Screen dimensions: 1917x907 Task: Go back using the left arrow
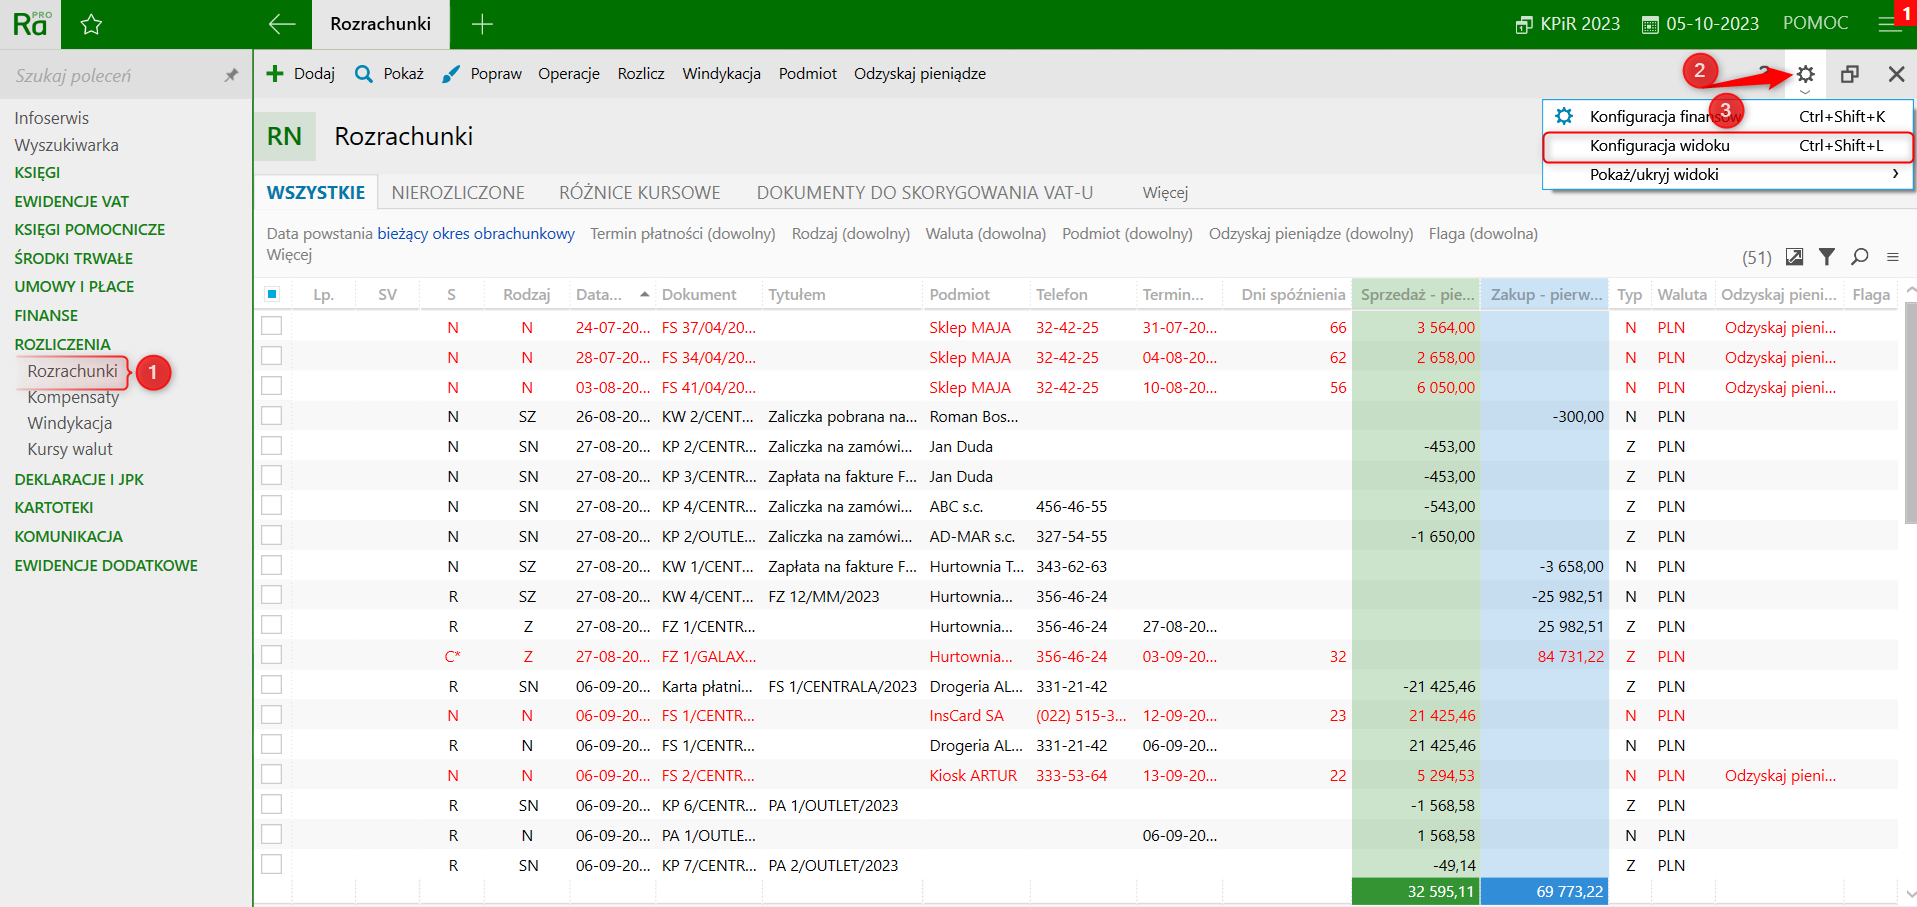point(282,24)
